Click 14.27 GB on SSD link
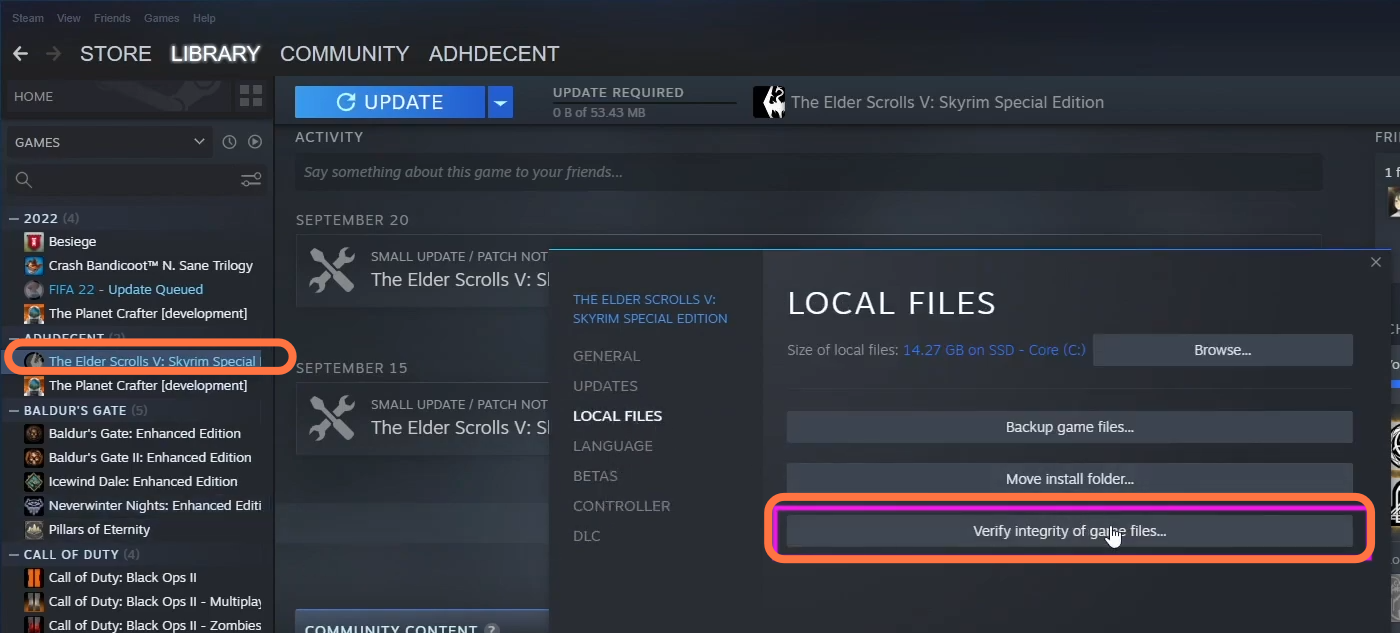This screenshot has height=633, width=1400. 993,350
